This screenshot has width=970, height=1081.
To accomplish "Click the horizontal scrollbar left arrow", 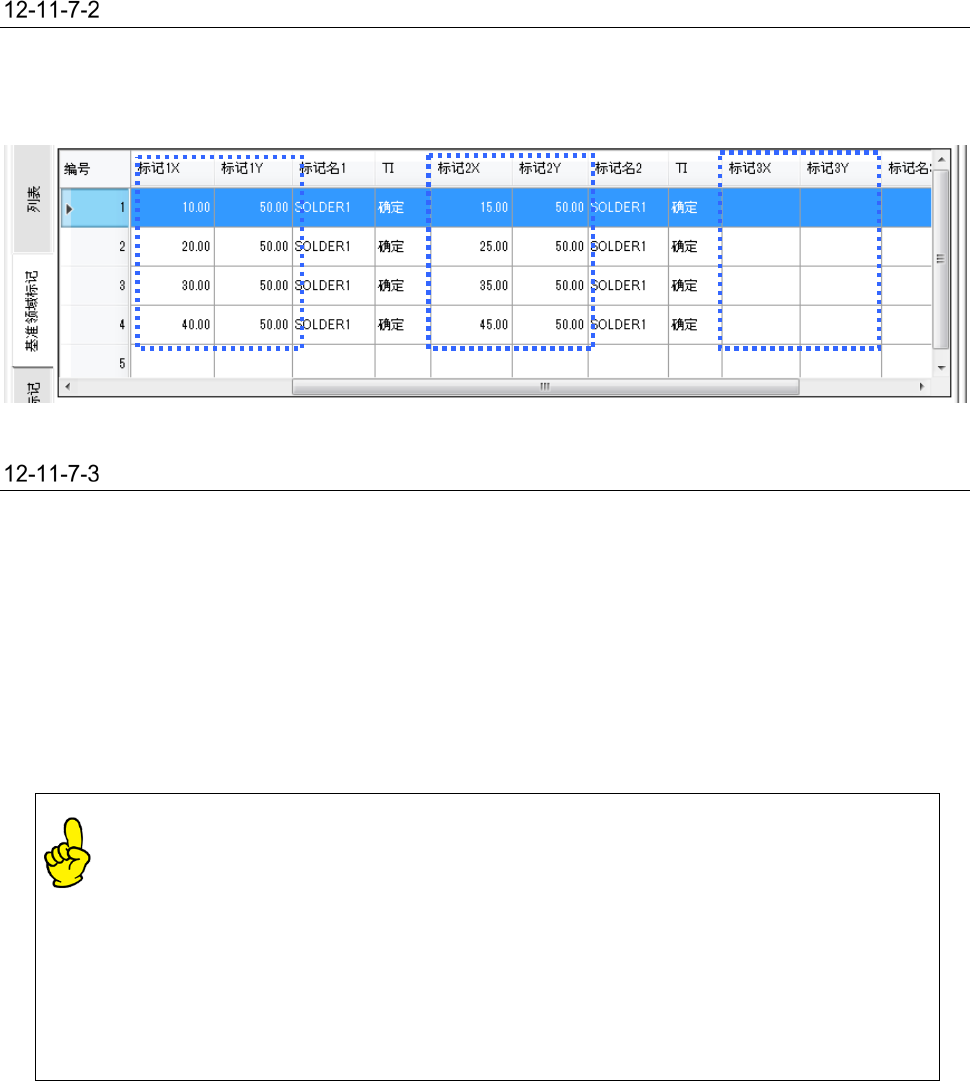I will click(68, 387).
